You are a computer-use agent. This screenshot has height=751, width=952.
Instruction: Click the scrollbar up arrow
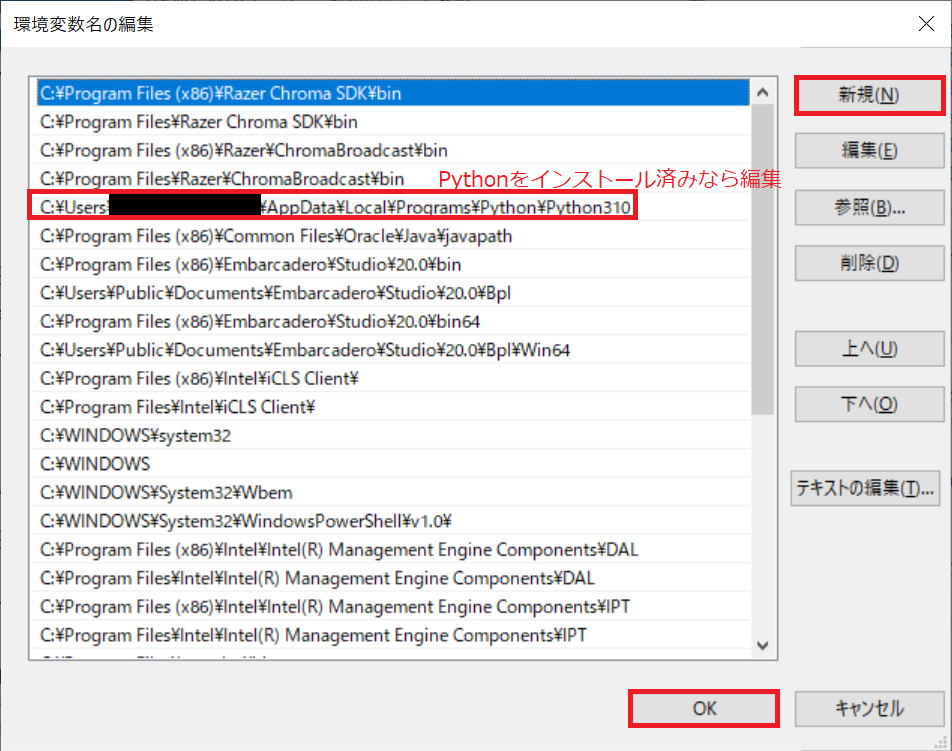coord(763,92)
